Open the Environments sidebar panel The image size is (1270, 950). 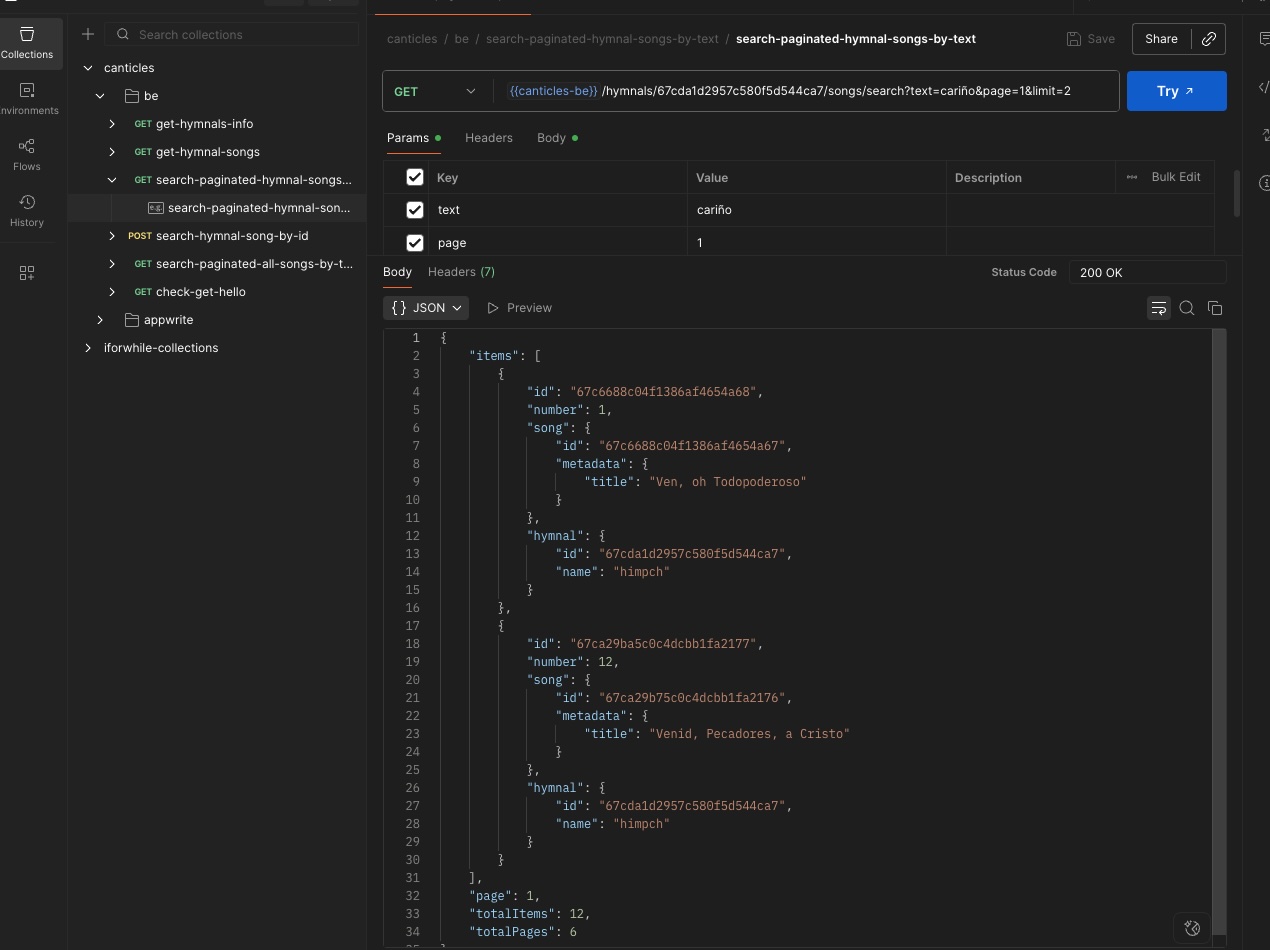click(x=27, y=99)
